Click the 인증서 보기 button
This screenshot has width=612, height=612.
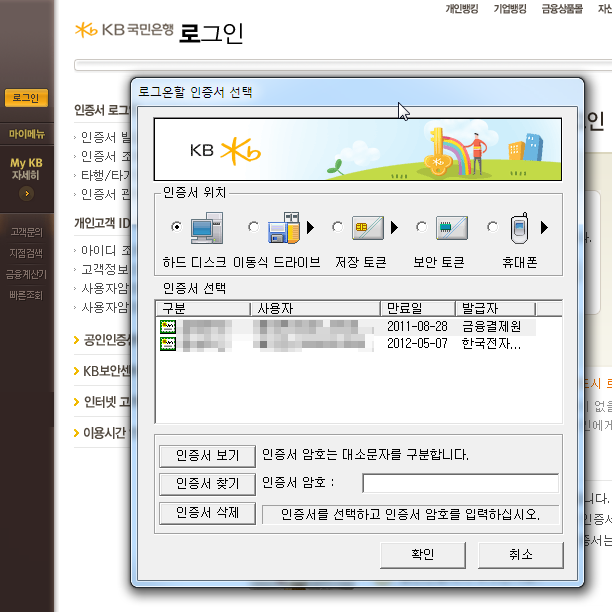point(207,456)
